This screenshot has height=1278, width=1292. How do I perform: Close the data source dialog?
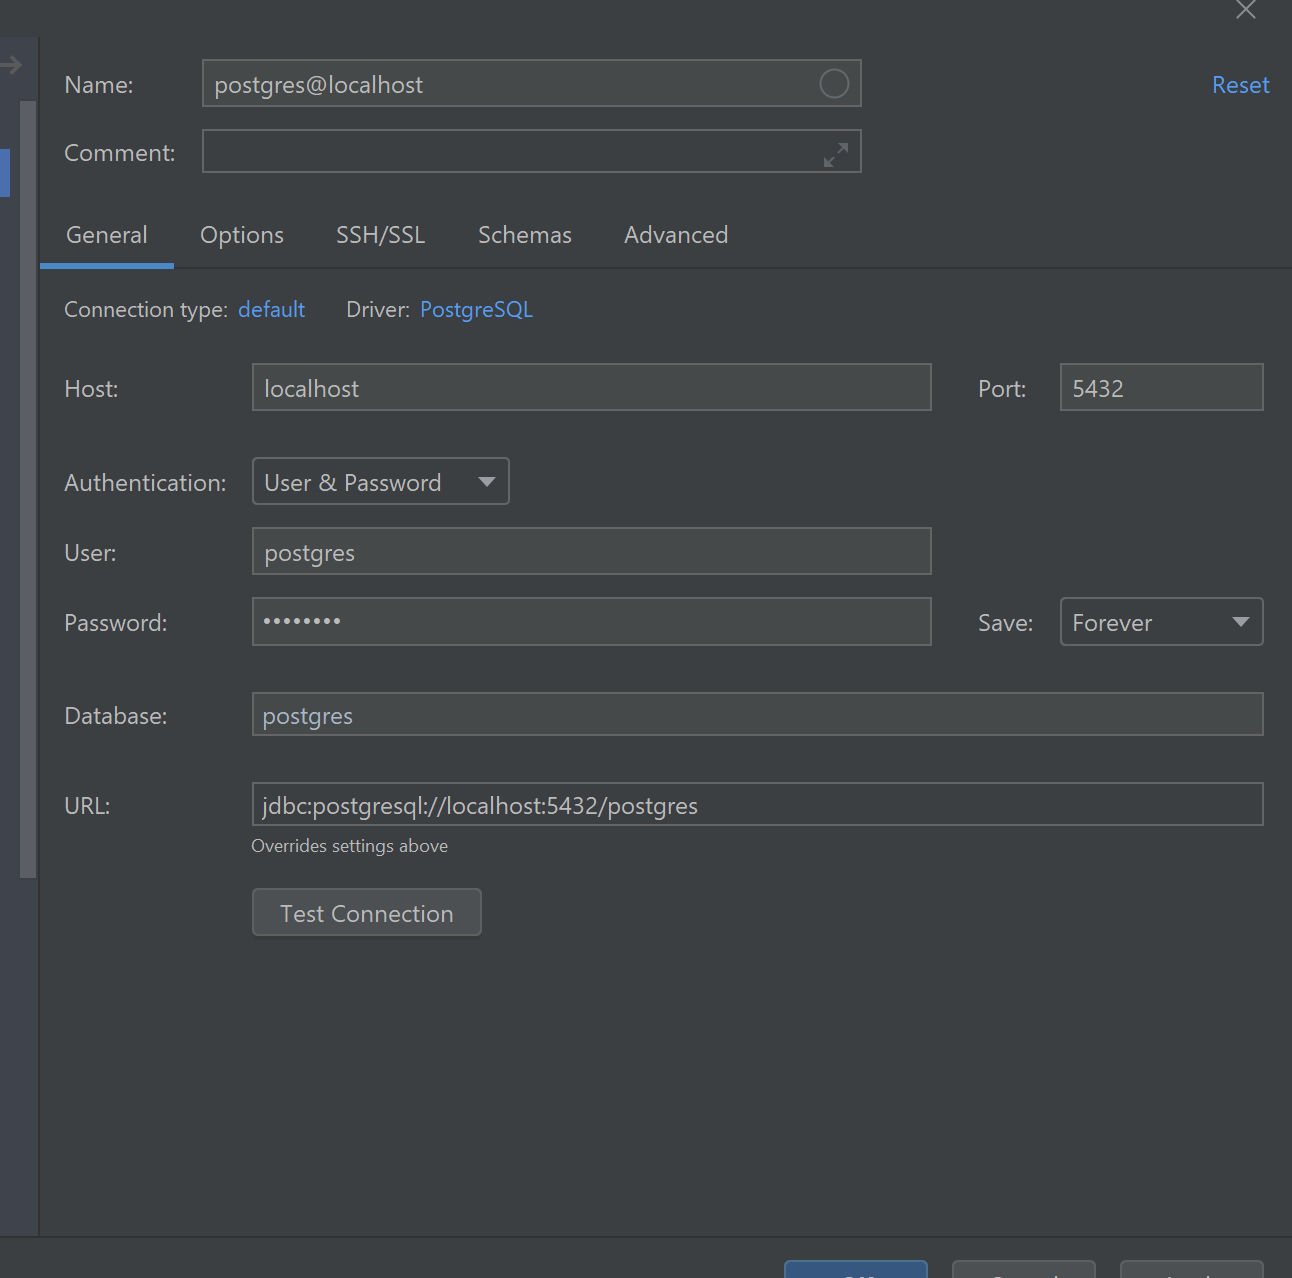tap(1245, 10)
